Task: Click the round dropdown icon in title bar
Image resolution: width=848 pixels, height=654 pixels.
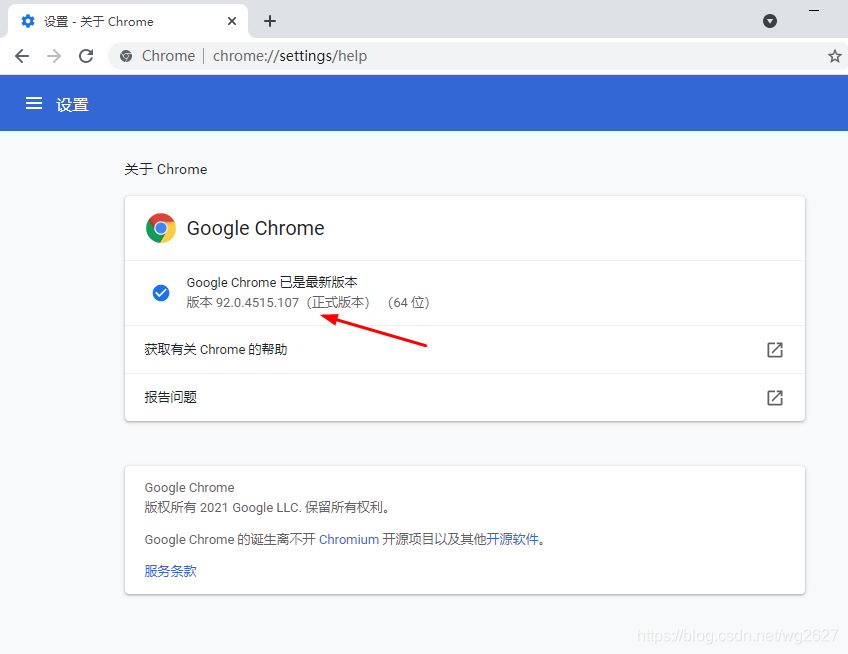Action: pos(770,21)
